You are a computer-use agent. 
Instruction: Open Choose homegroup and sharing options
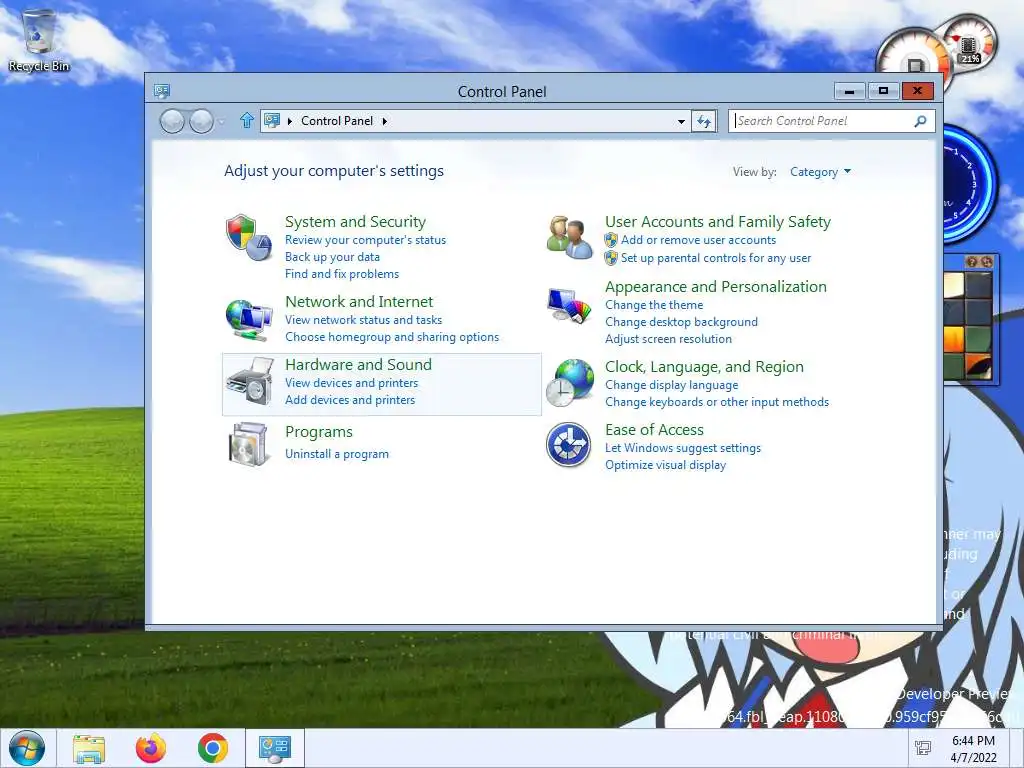tap(392, 336)
